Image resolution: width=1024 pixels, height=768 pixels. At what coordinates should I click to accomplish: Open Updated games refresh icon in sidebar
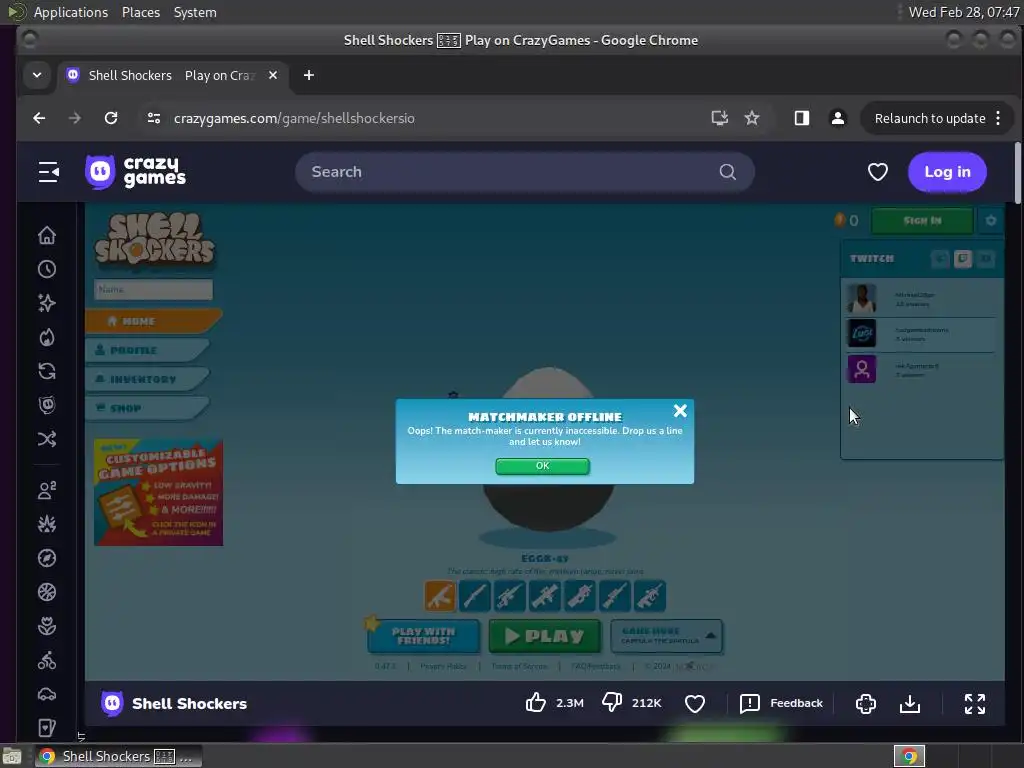[x=47, y=371]
